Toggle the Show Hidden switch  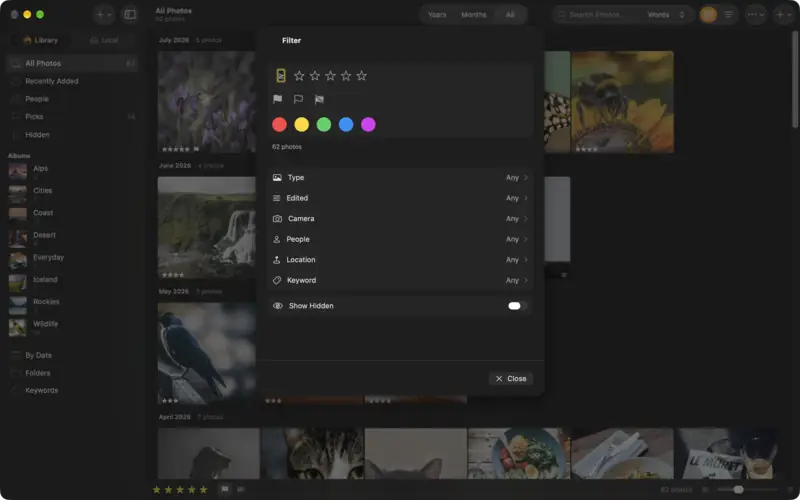(517, 306)
